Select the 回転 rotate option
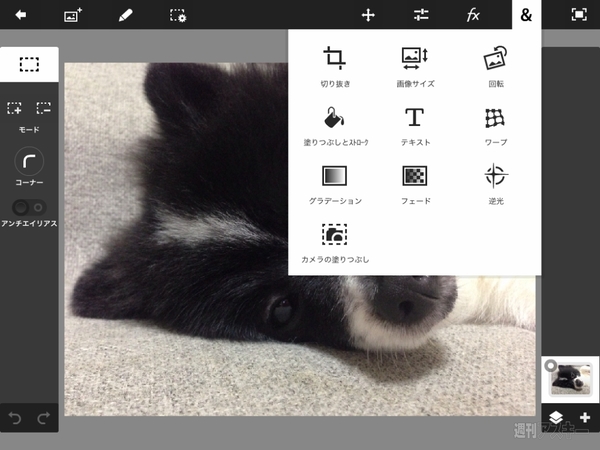The height and width of the screenshot is (450, 600). tap(496, 67)
